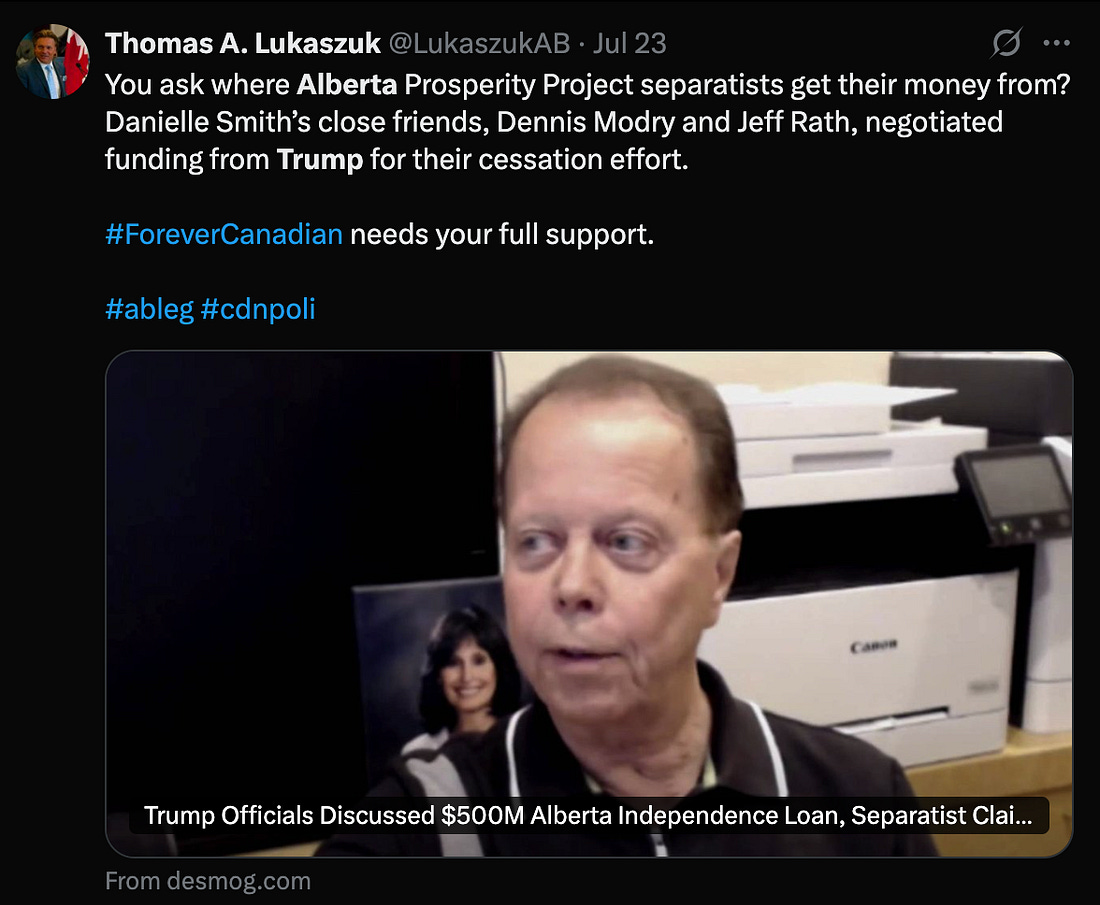Image resolution: width=1100 pixels, height=905 pixels.
Task: Click Thomas A. Lukaszuk's profile avatar
Action: coord(53,62)
